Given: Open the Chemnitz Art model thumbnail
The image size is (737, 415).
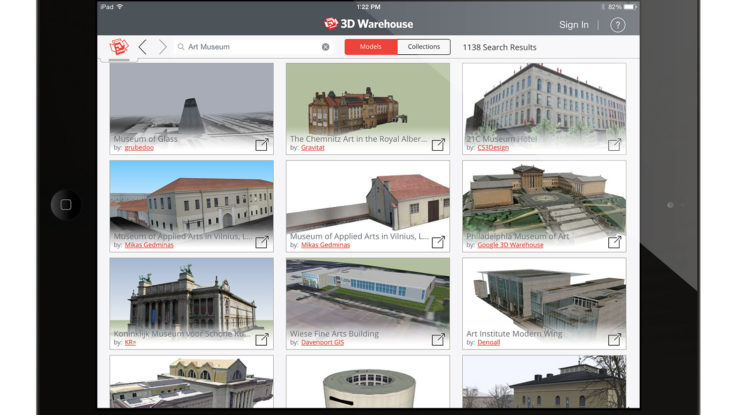Looking at the screenshot, I should pyautogui.click(x=368, y=108).
